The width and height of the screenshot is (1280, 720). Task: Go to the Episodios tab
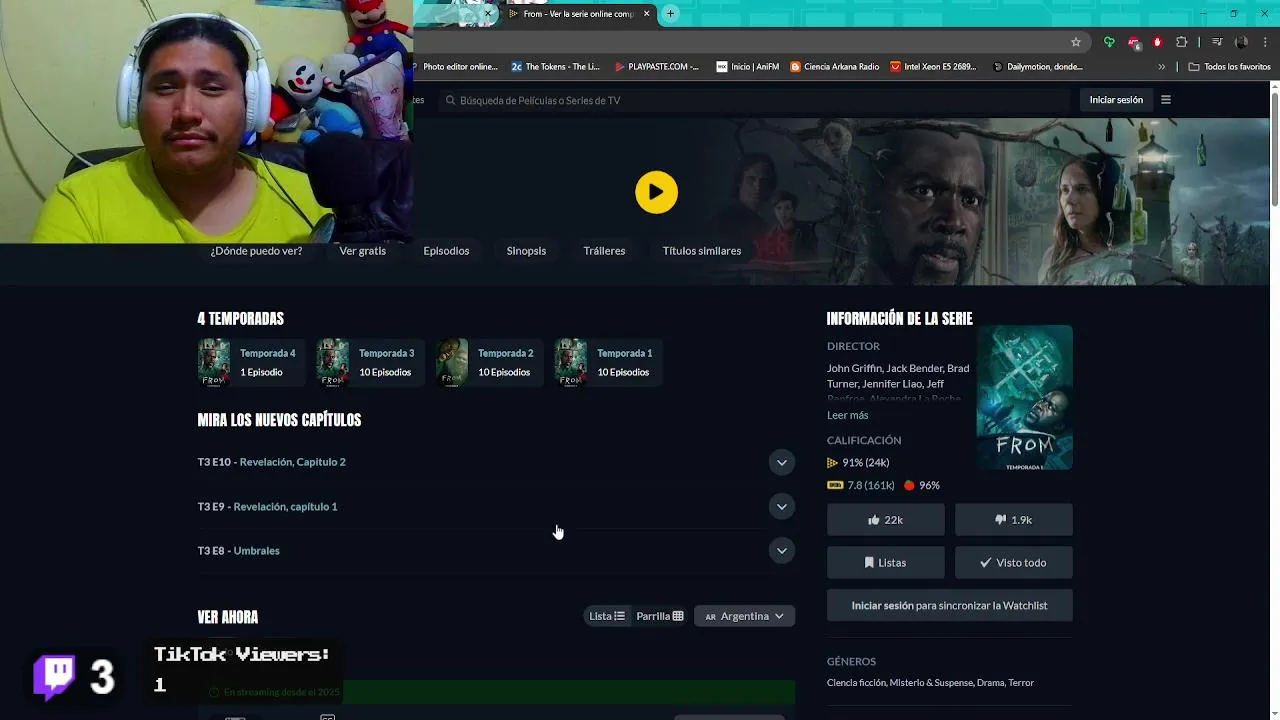click(446, 251)
